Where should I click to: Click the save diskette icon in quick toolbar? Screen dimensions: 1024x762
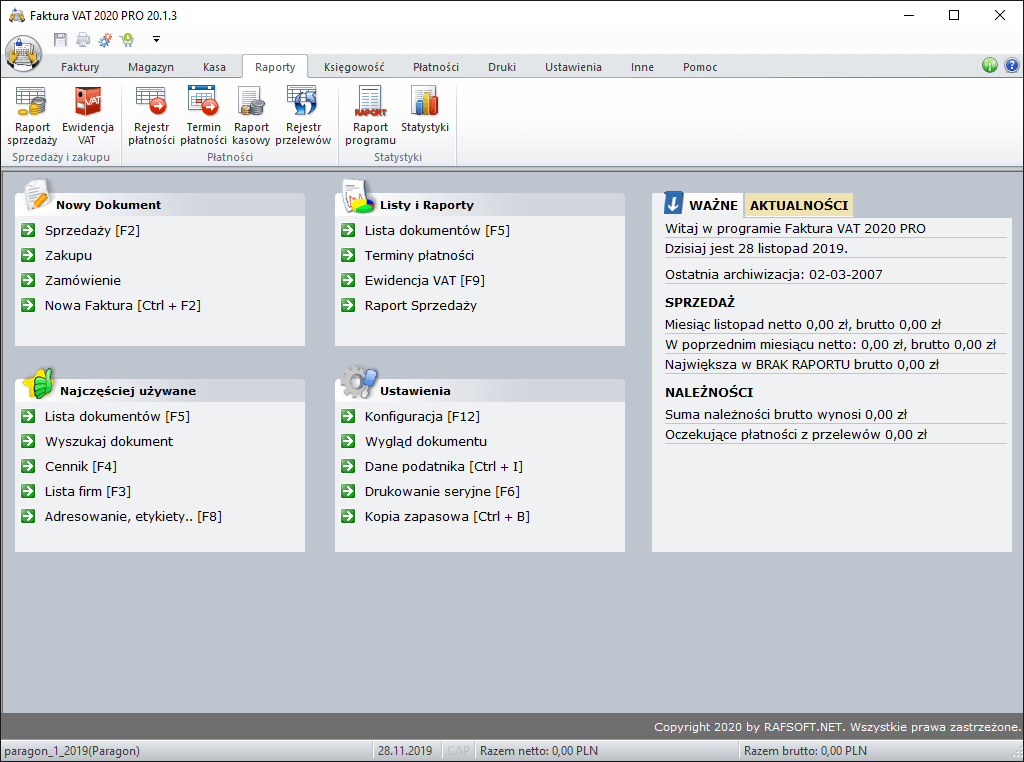point(60,40)
